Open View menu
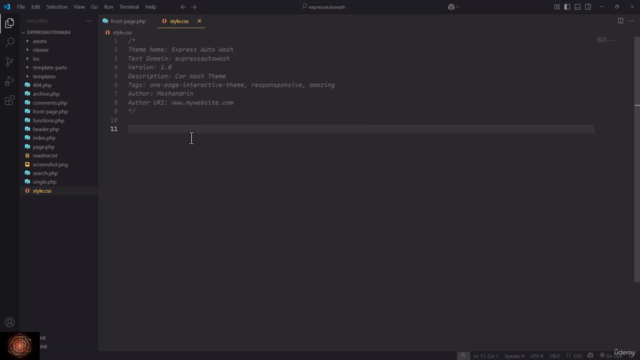 pos(79,7)
